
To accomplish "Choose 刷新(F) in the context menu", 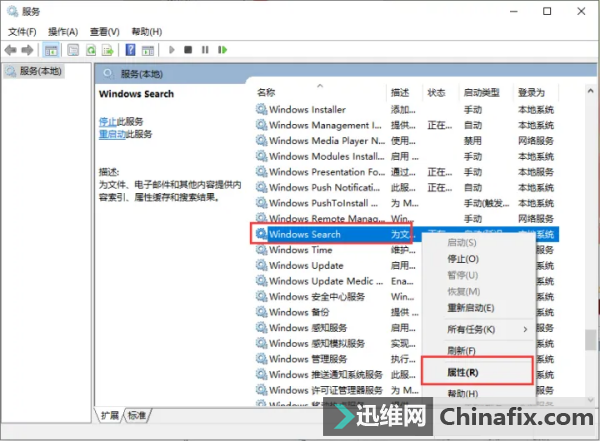I will (x=478, y=351).
